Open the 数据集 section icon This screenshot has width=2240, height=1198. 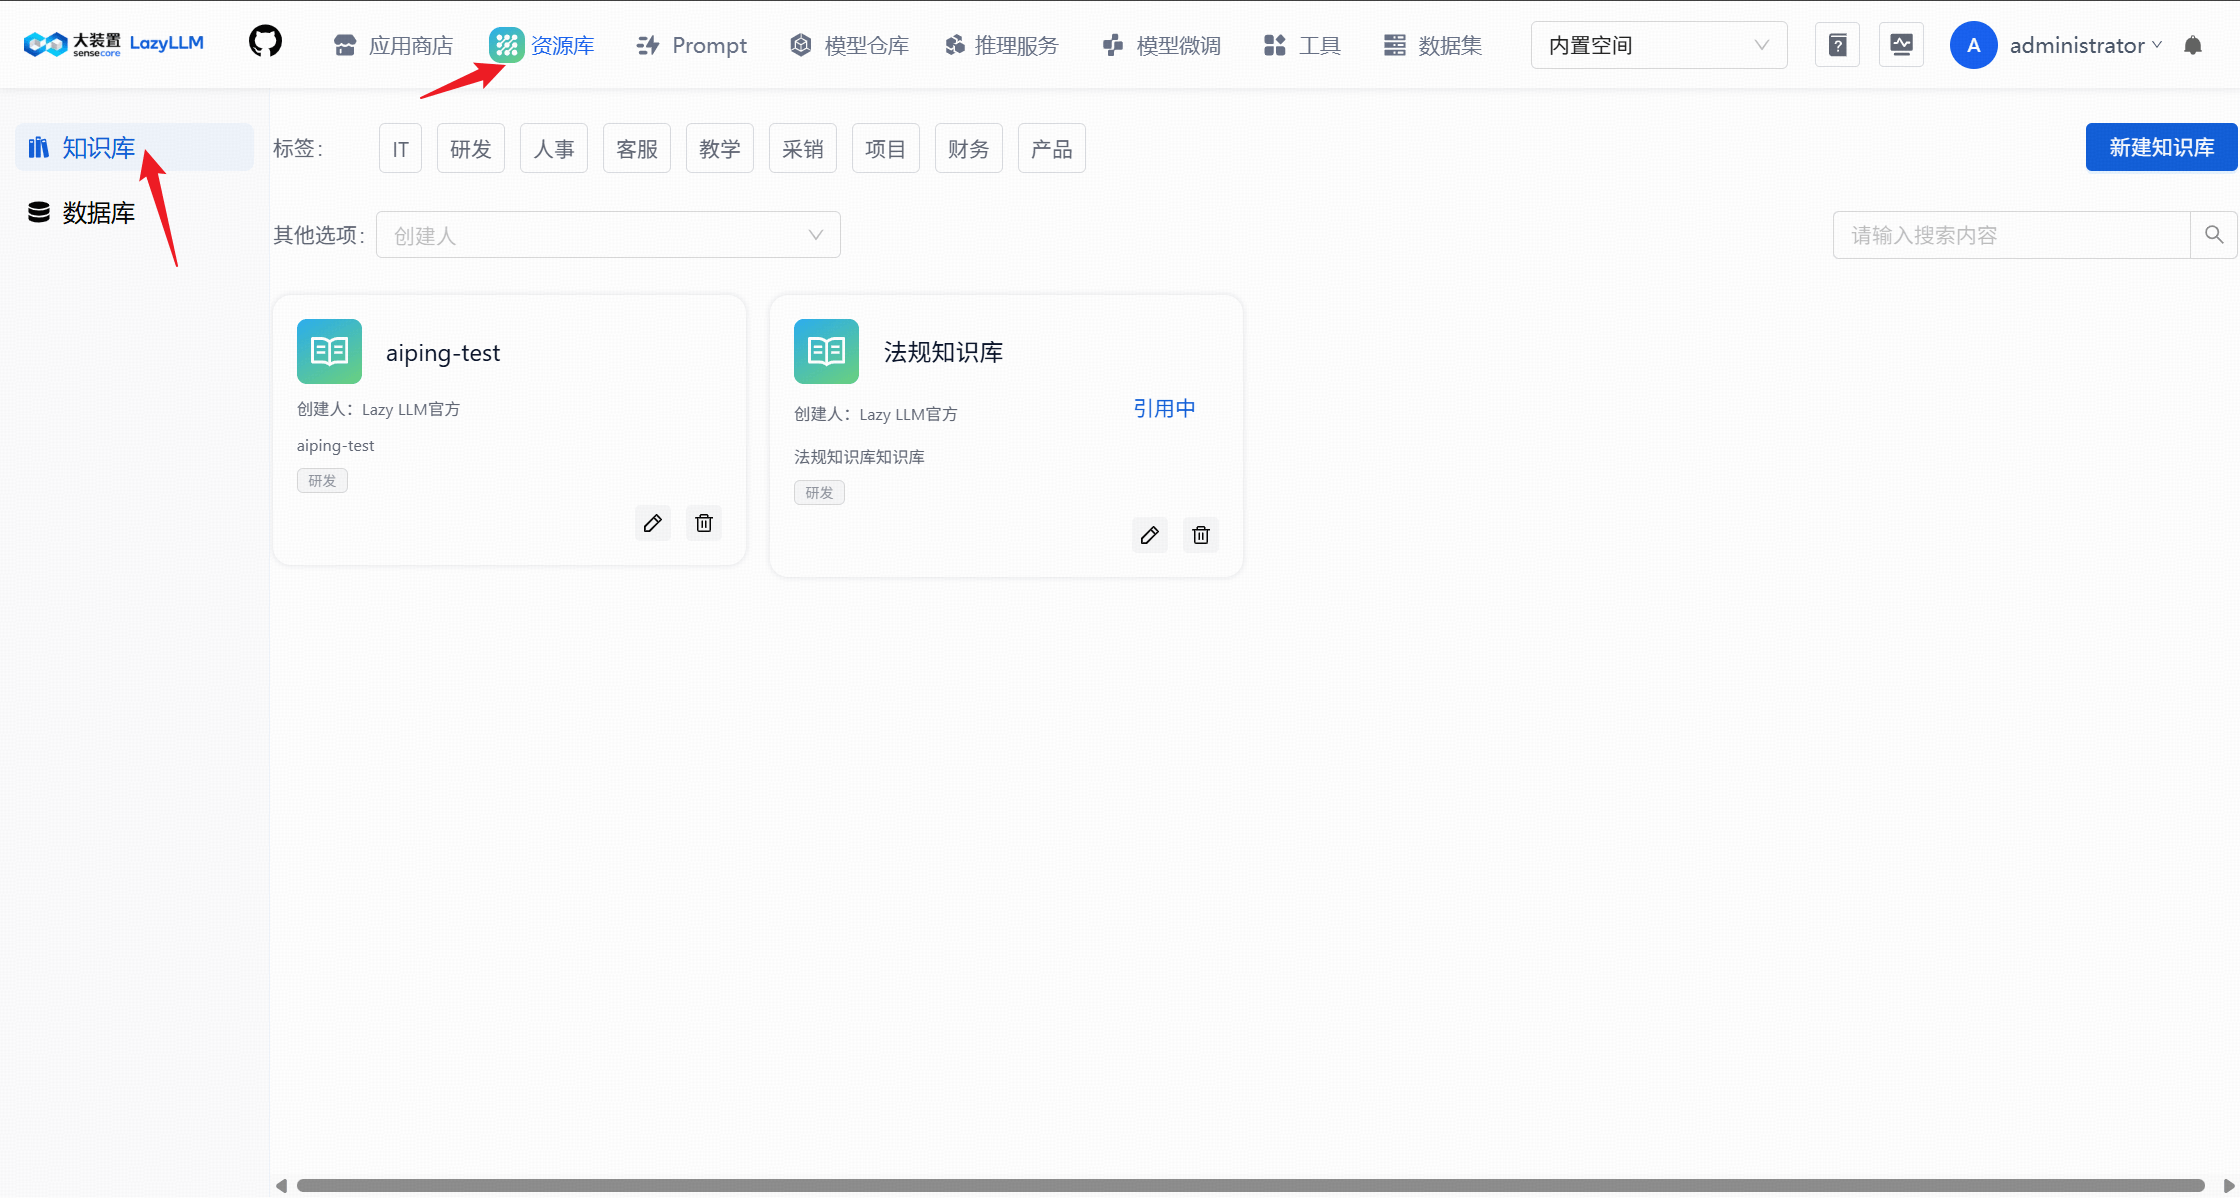1393,44
